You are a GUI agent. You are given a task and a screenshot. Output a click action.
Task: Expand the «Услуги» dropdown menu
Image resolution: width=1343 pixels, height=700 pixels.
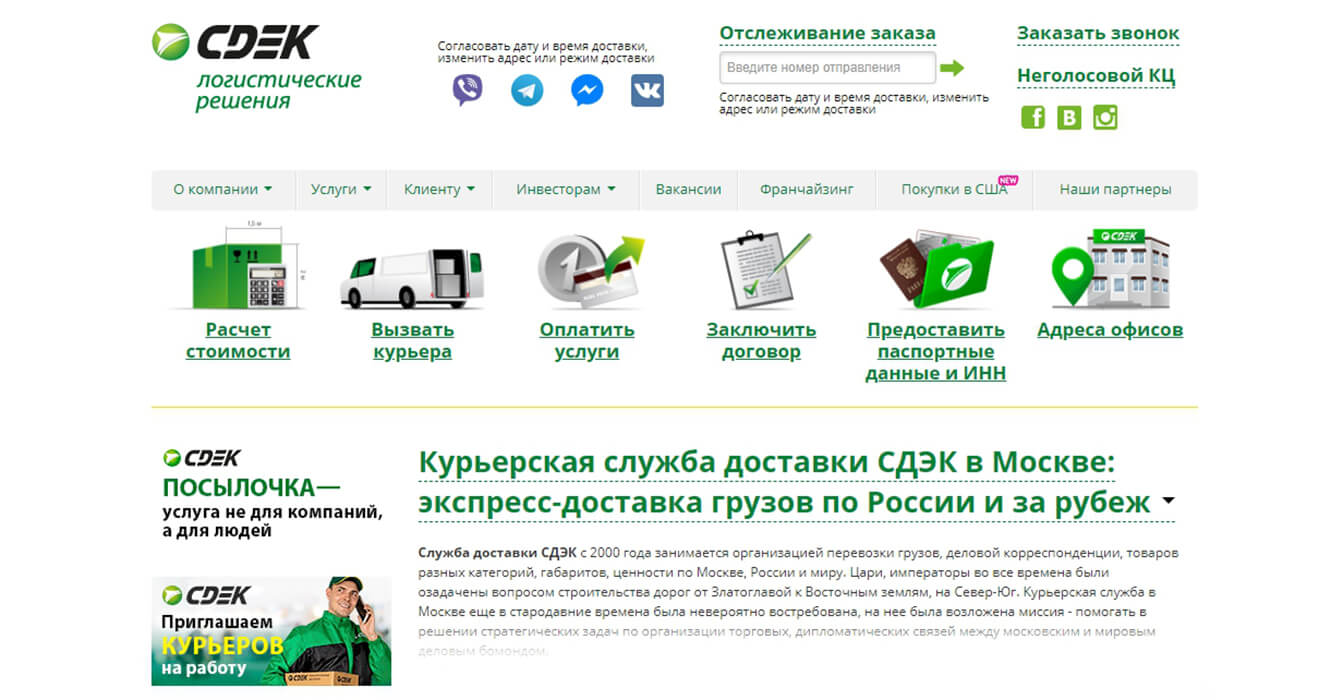tap(341, 189)
